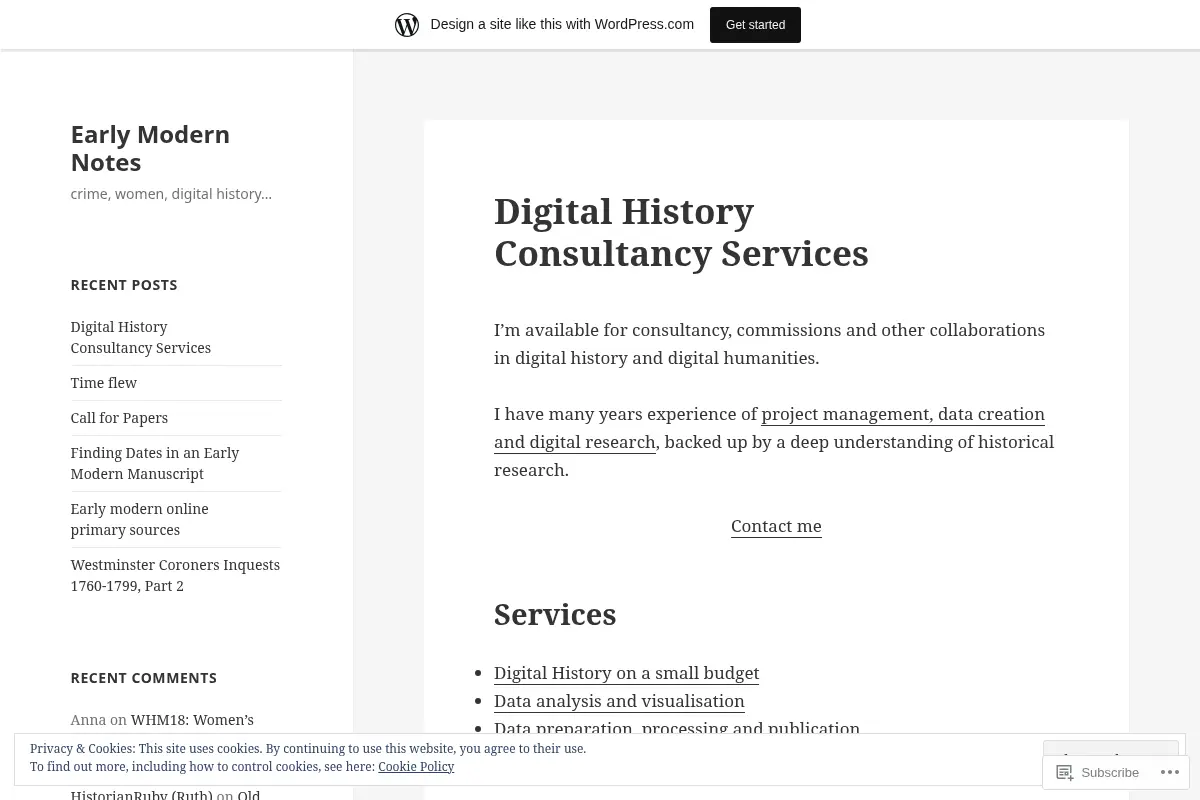The height and width of the screenshot is (800, 1200).
Task: Open the Call for Papers post
Action: pyautogui.click(x=119, y=418)
